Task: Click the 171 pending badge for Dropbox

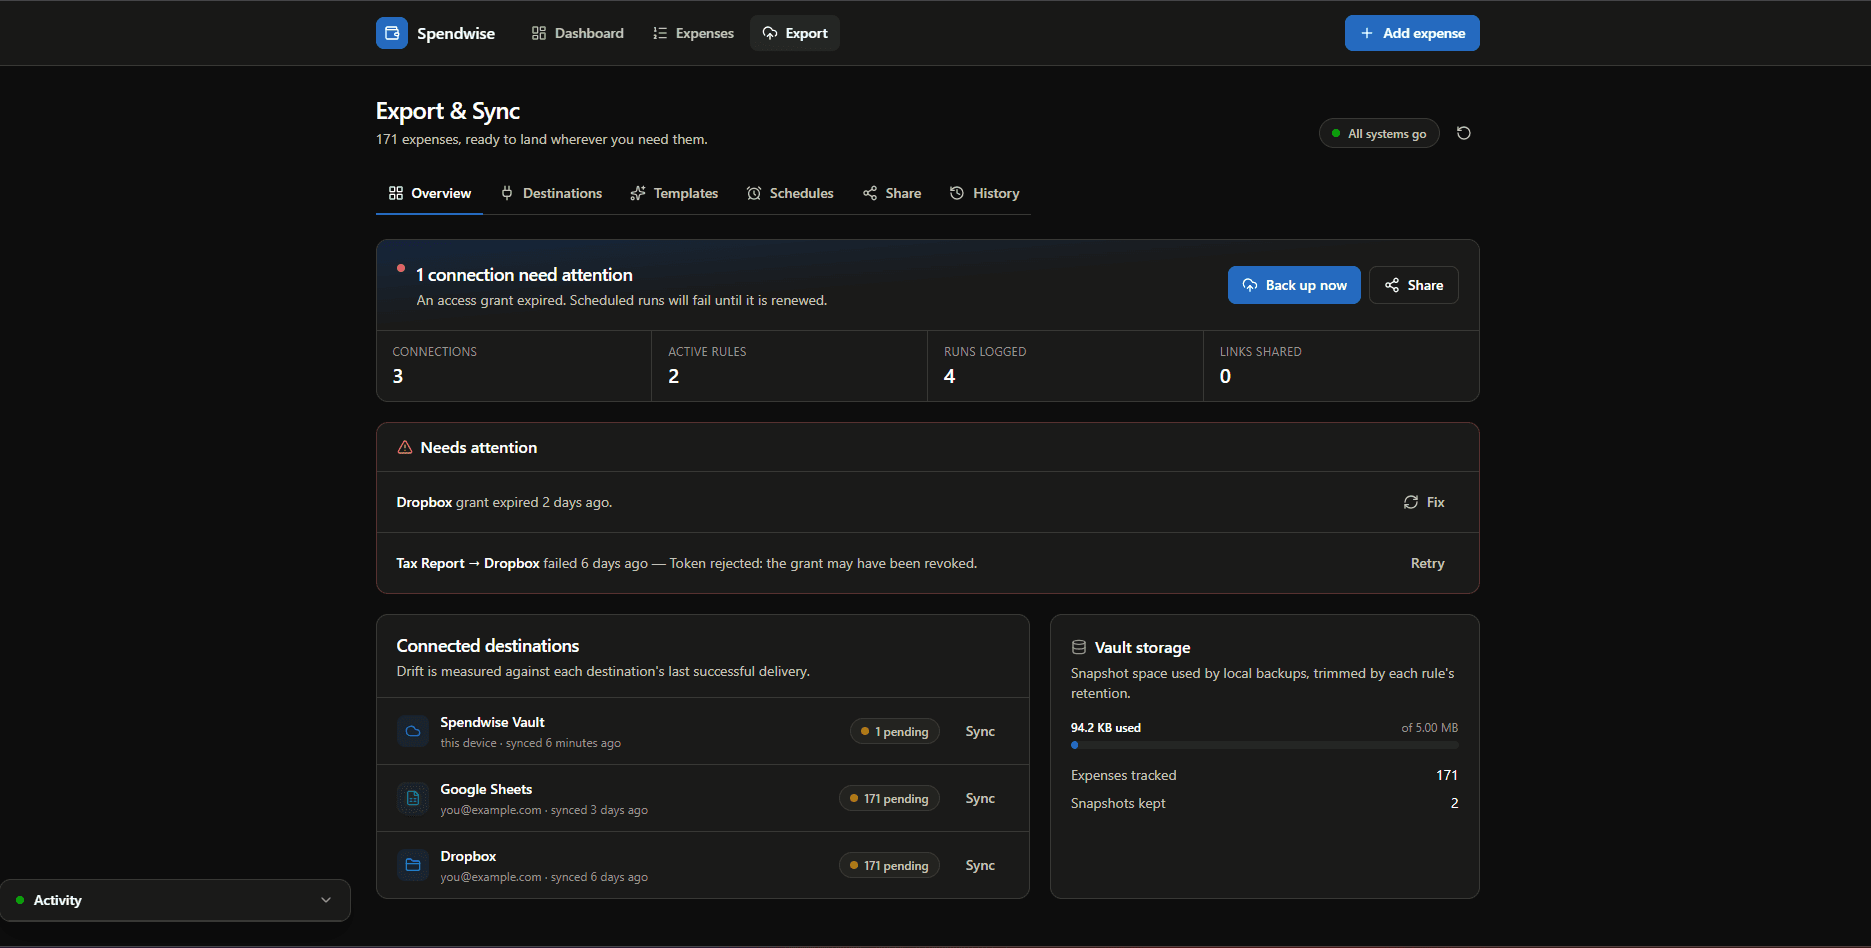Action: [889, 866]
